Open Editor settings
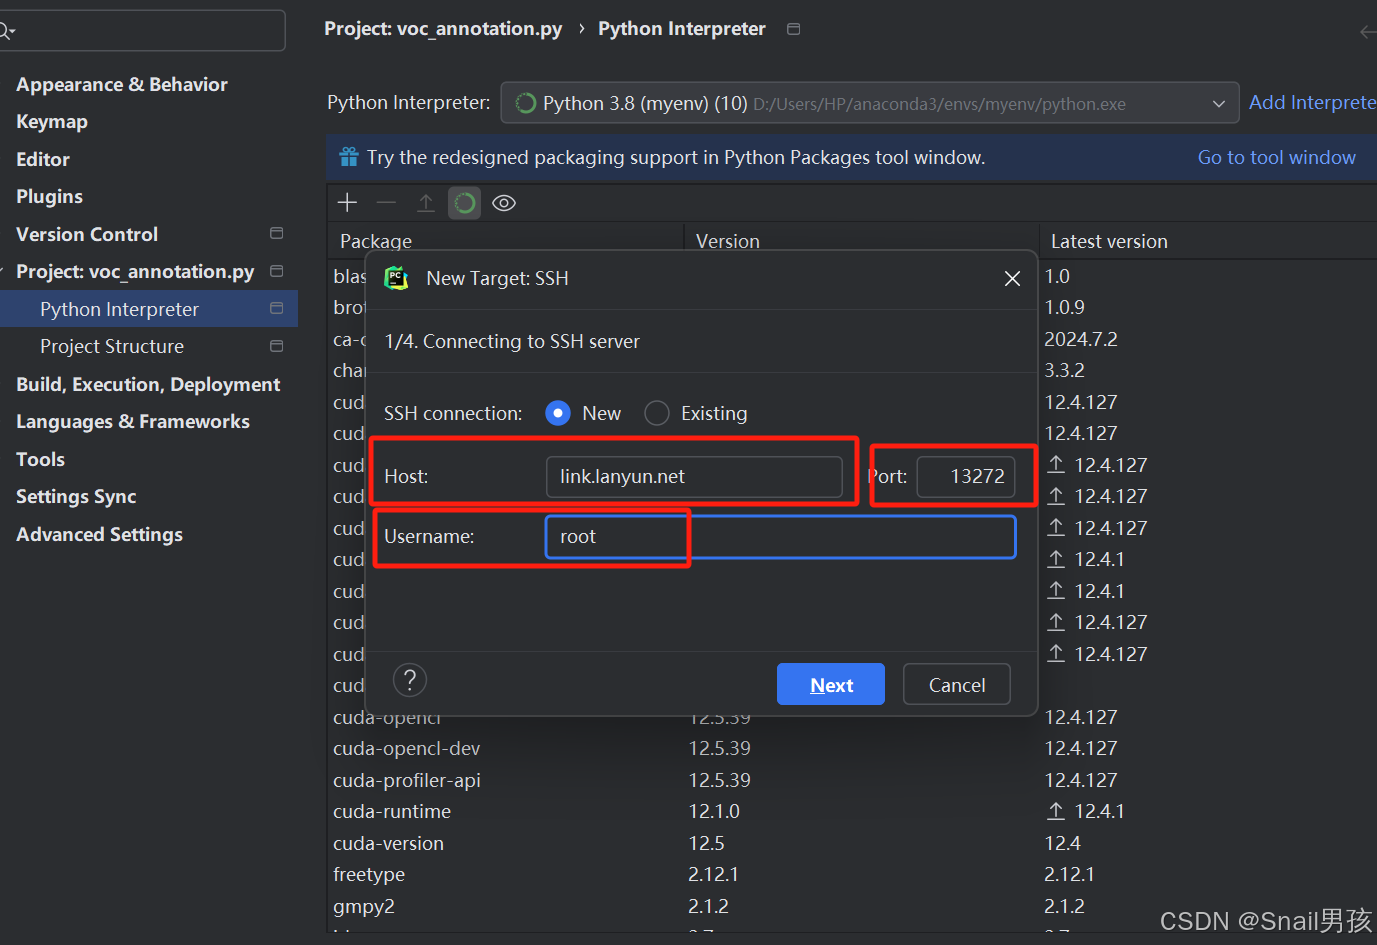The width and height of the screenshot is (1377, 945). pyautogui.click(x=43, y=159)
